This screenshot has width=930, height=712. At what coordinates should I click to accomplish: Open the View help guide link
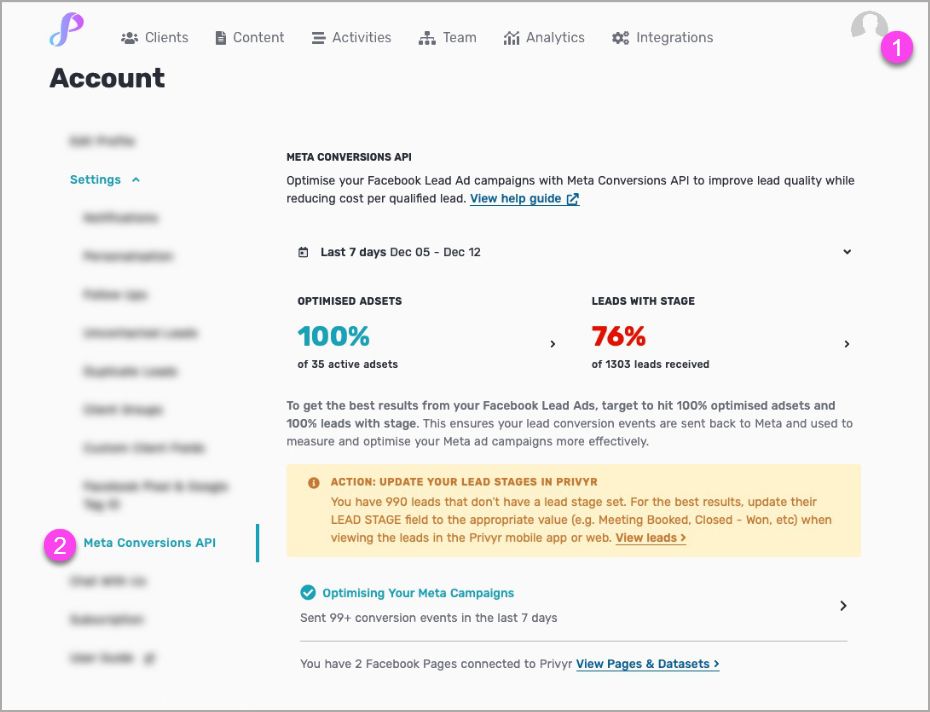(x=515, y=199)
